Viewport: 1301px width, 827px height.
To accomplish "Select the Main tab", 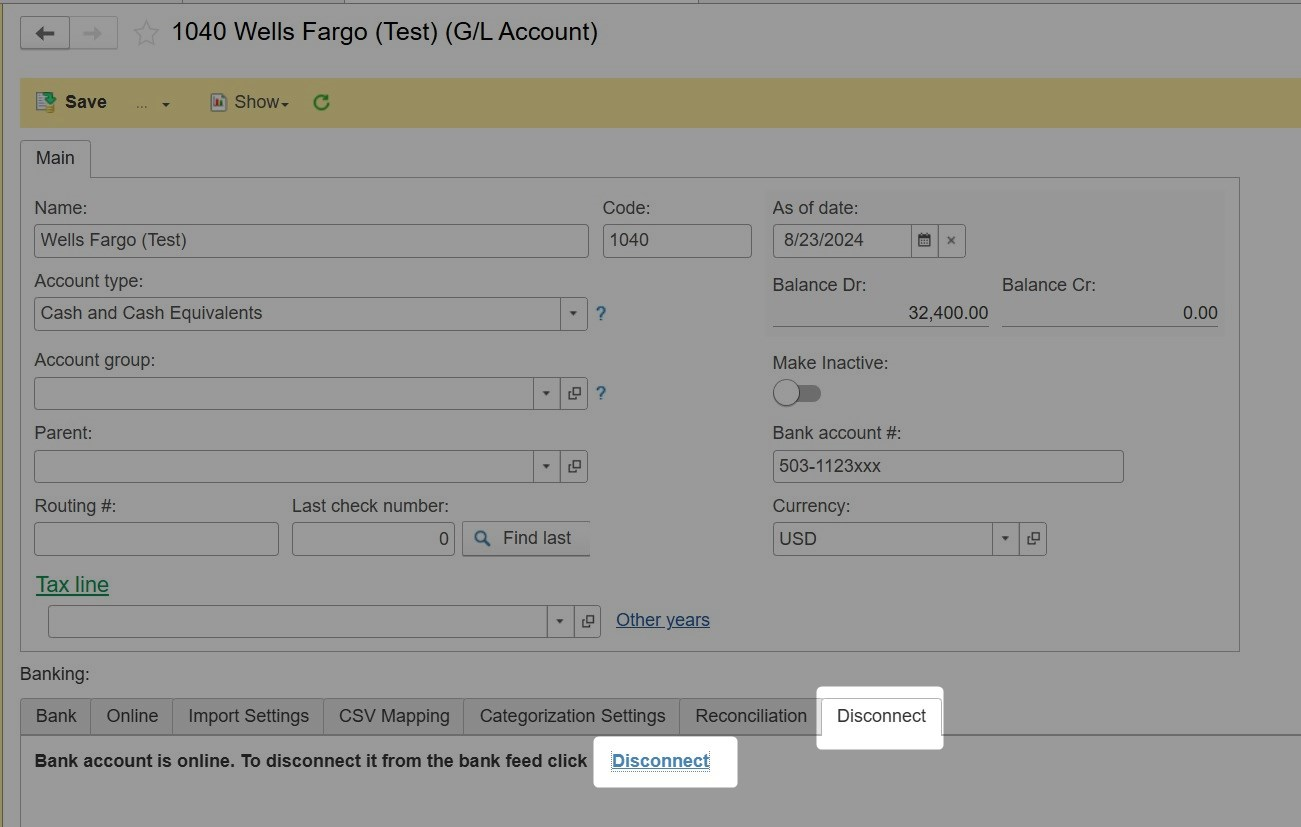I will (55, 158).
